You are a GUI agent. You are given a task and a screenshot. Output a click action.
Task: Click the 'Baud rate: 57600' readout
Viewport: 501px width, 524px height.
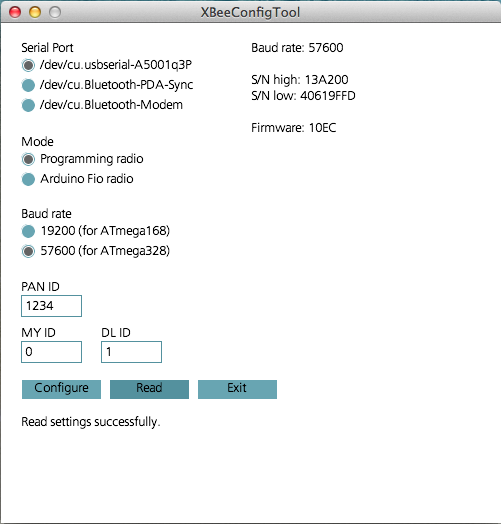coord(297,48)
